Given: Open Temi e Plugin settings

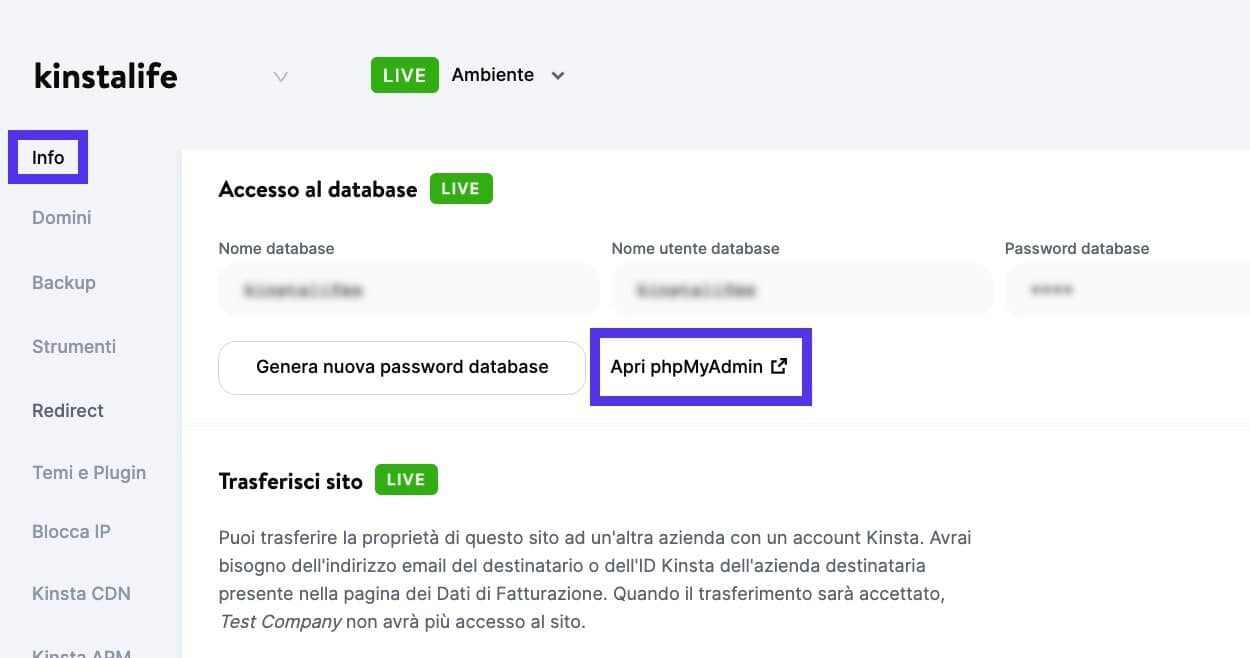Looking at the screenshot, I should pos(88,472).
